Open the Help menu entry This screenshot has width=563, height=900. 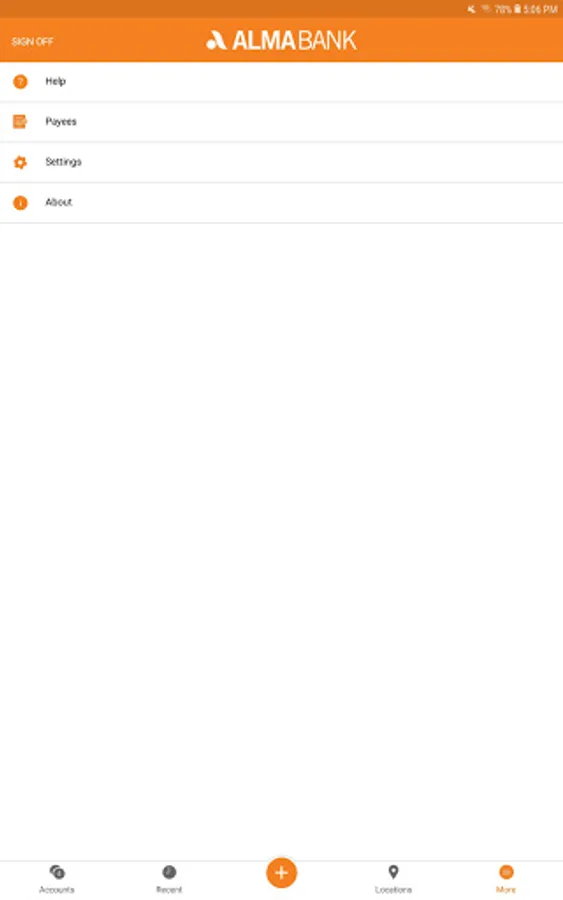281,82
